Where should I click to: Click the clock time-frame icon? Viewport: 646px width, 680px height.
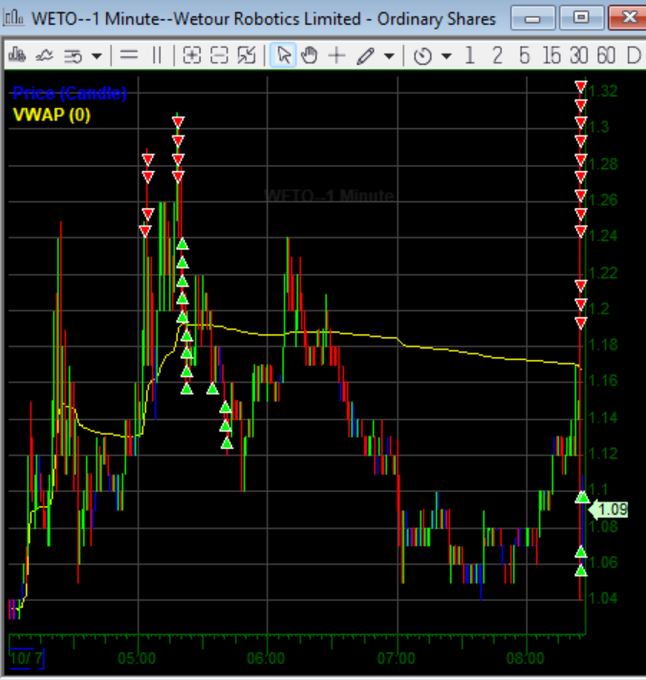(x=423, y=56)
